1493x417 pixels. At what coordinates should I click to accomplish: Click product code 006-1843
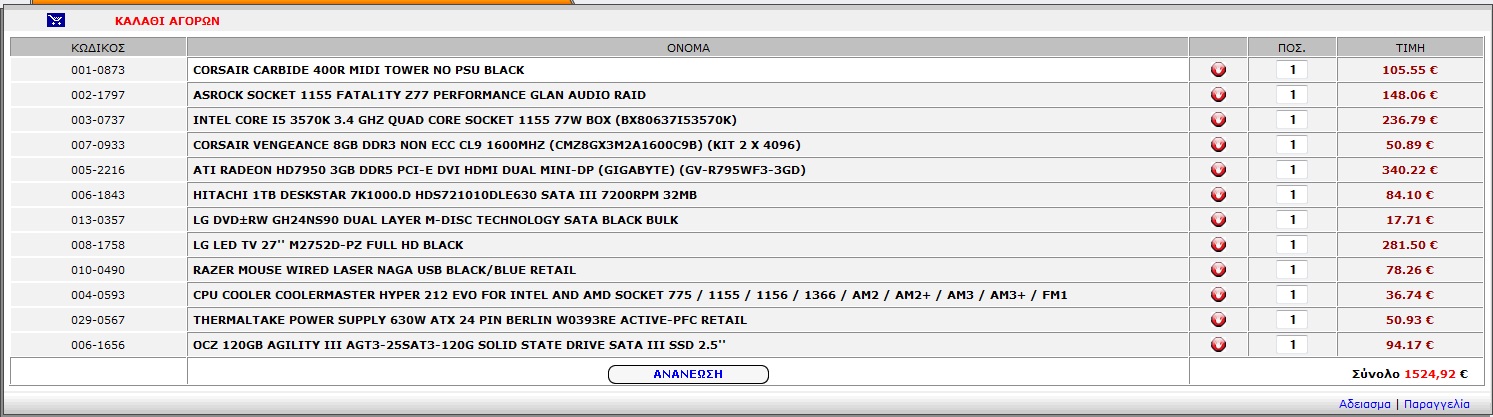pos(98,195)
